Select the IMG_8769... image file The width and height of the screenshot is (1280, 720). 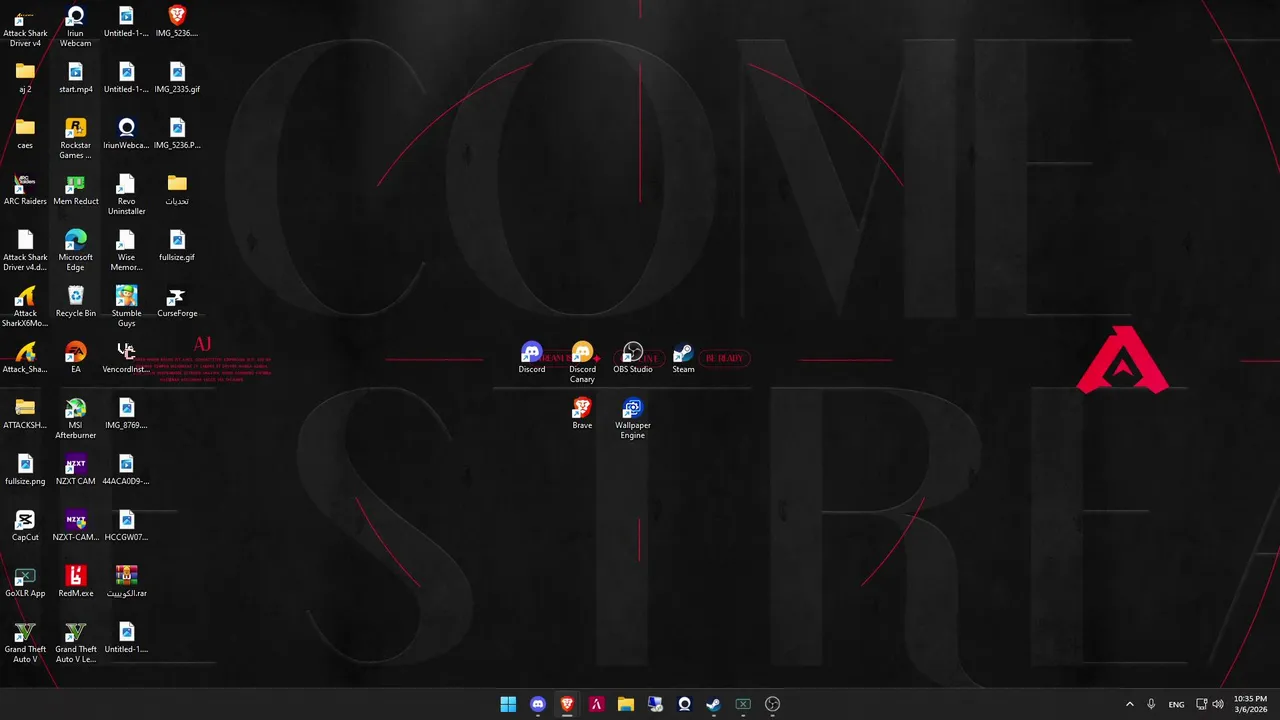[x=126, y=414]
